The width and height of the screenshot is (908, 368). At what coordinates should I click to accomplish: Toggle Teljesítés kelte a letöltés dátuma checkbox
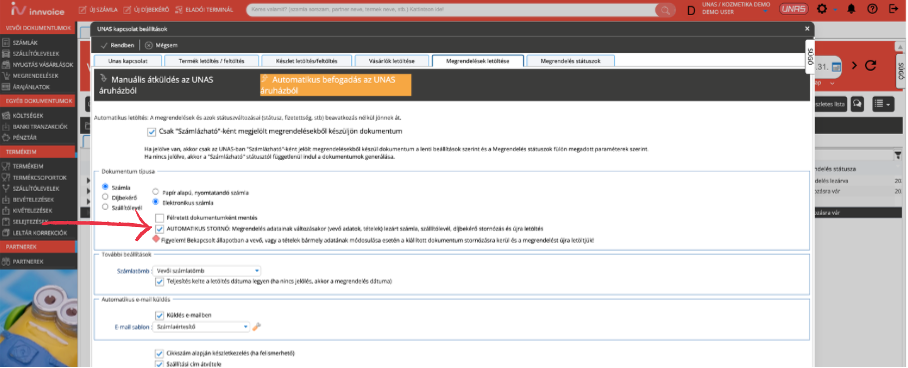[x=160, y=282]
